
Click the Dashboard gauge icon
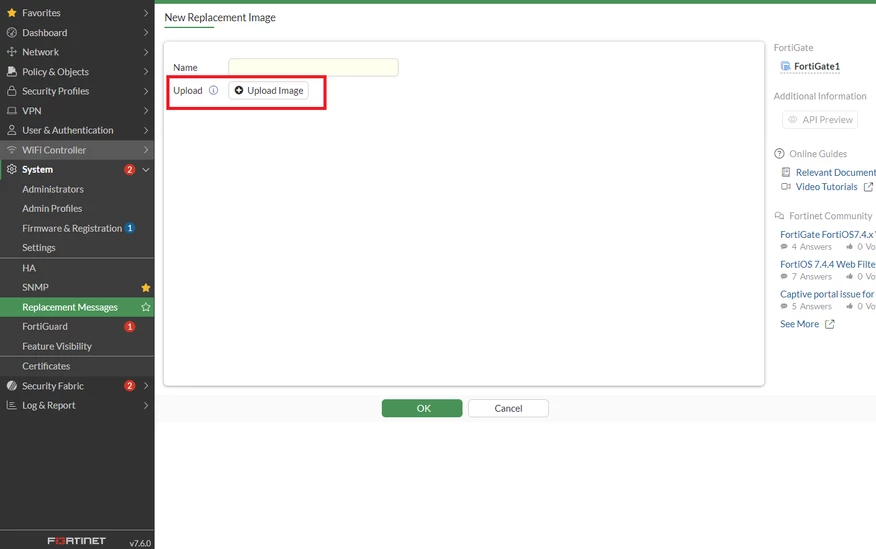[12, 32]
